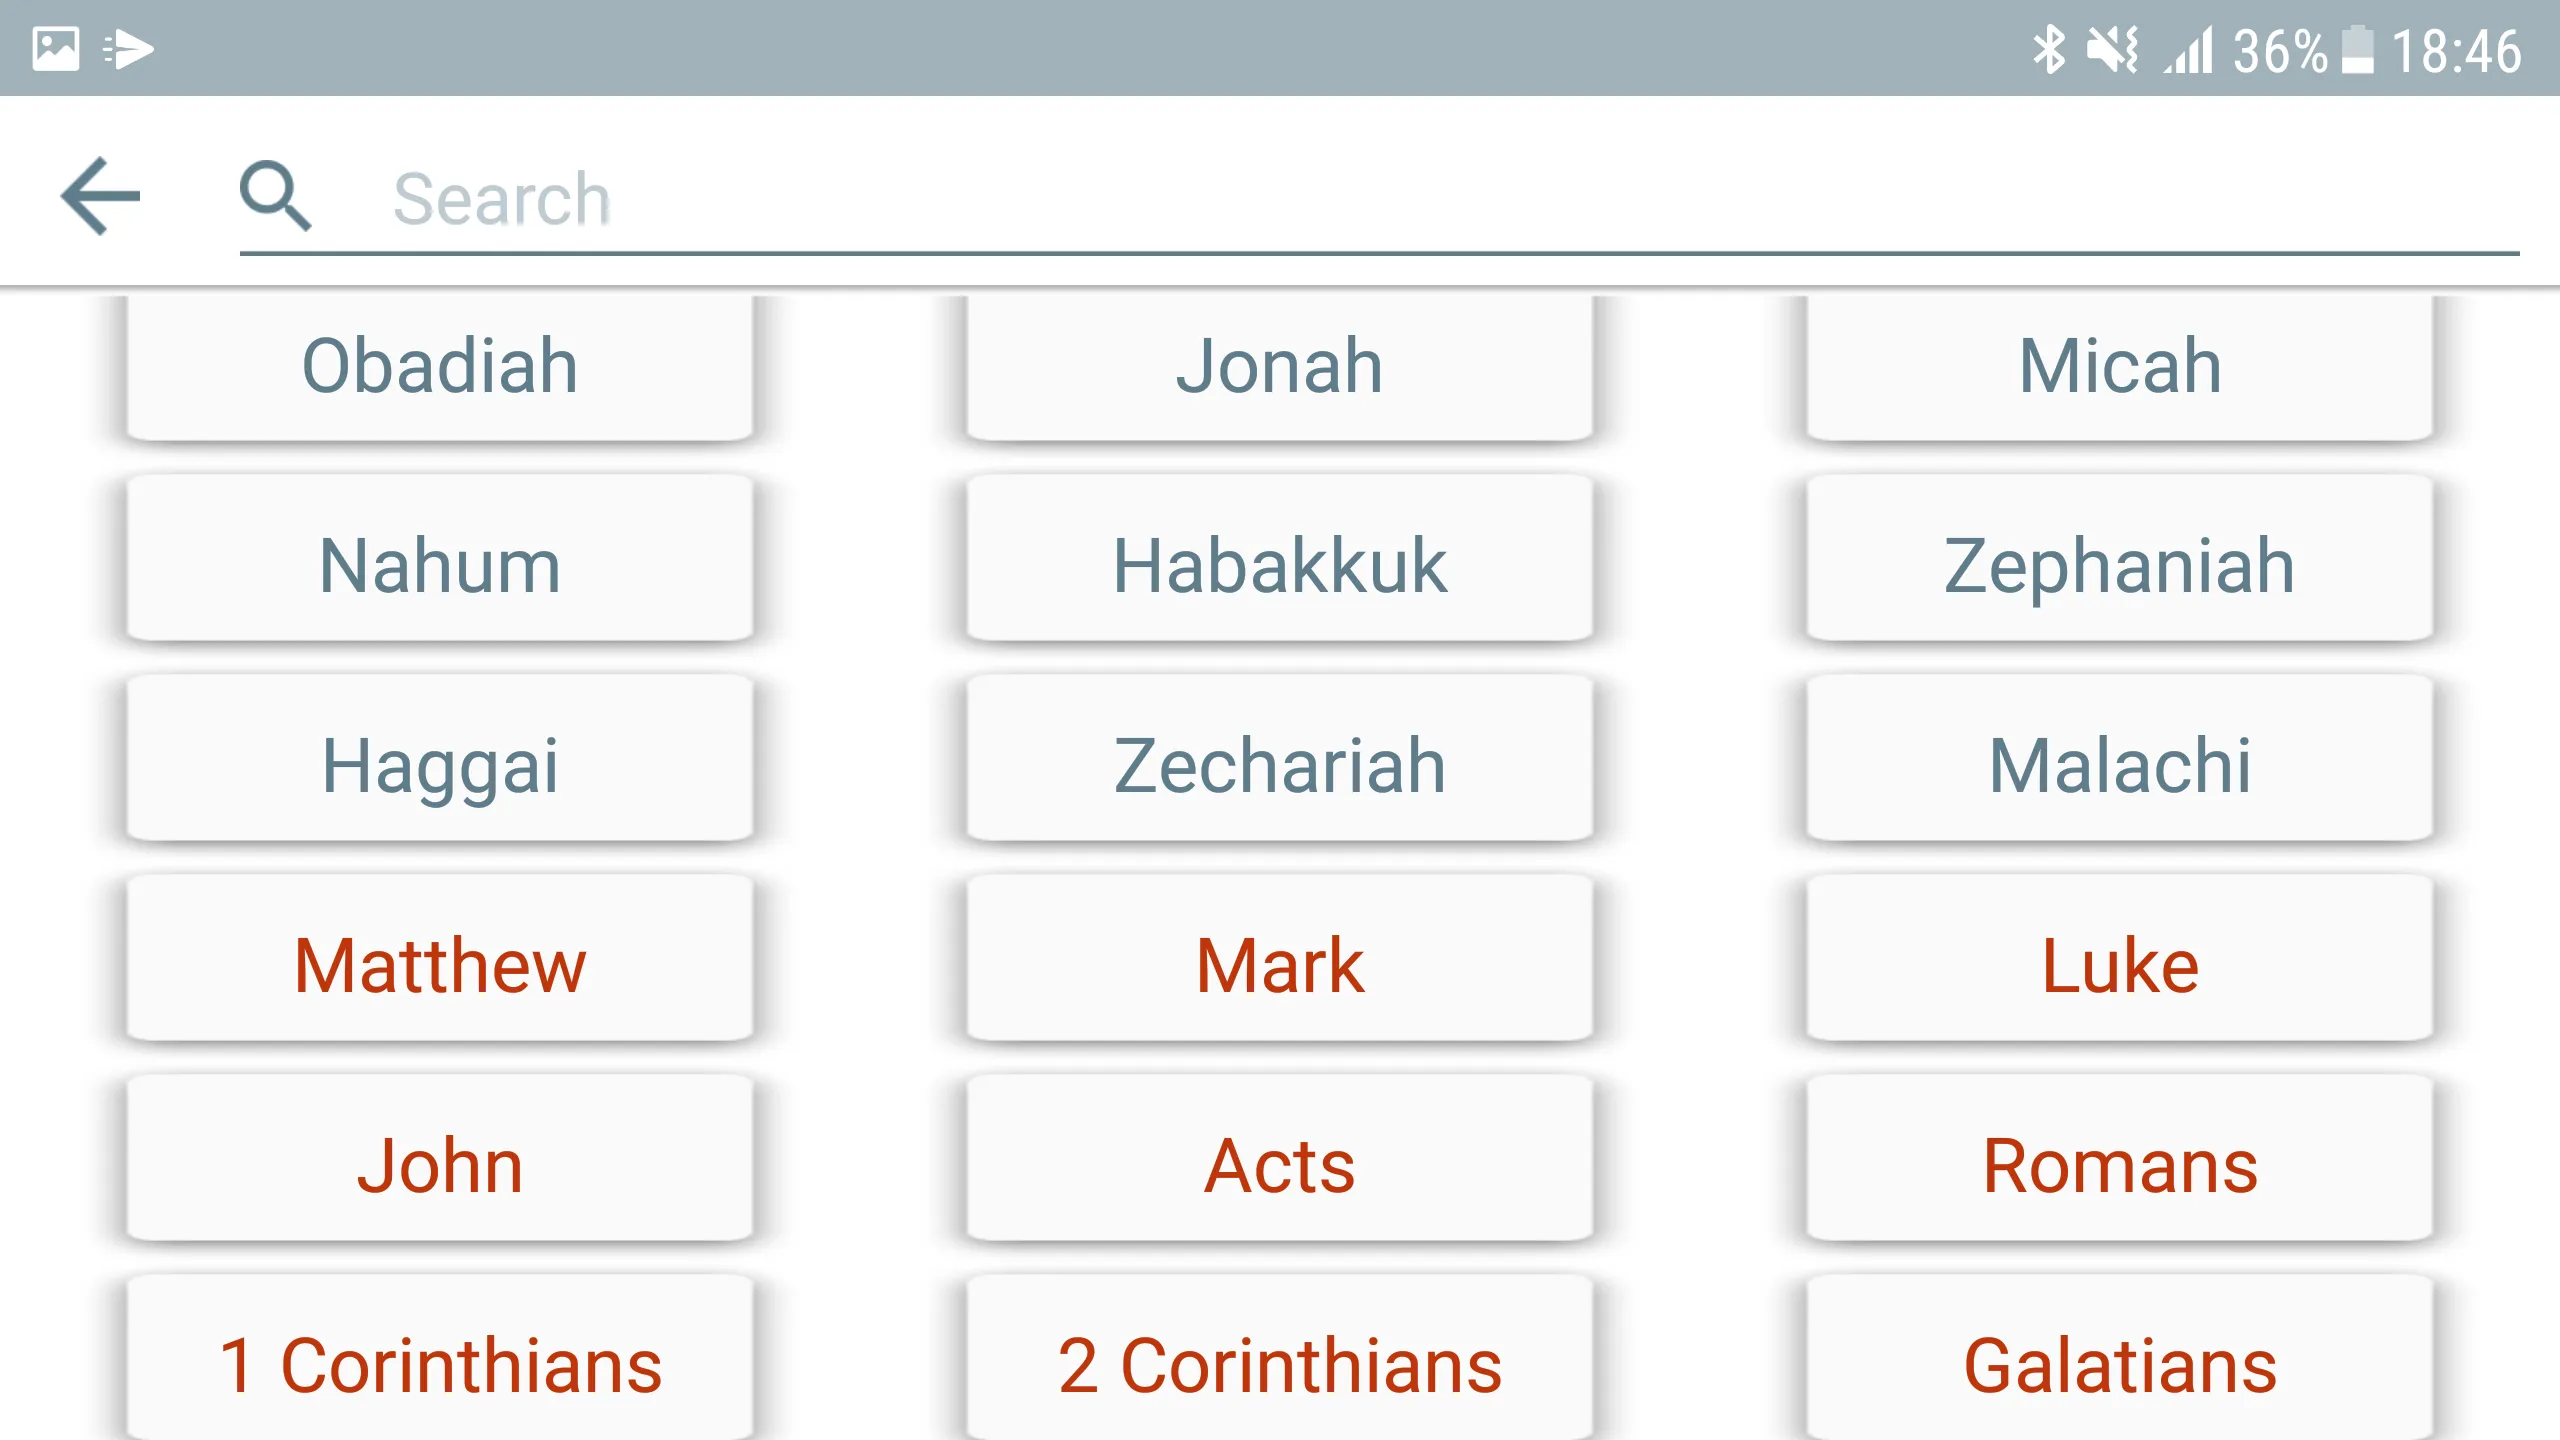Image resolution: width=2560 pixels, height=1440 pixels.
Task: Select the book of Jonah
Action: pyautogui.click(x=1278, y=364)
